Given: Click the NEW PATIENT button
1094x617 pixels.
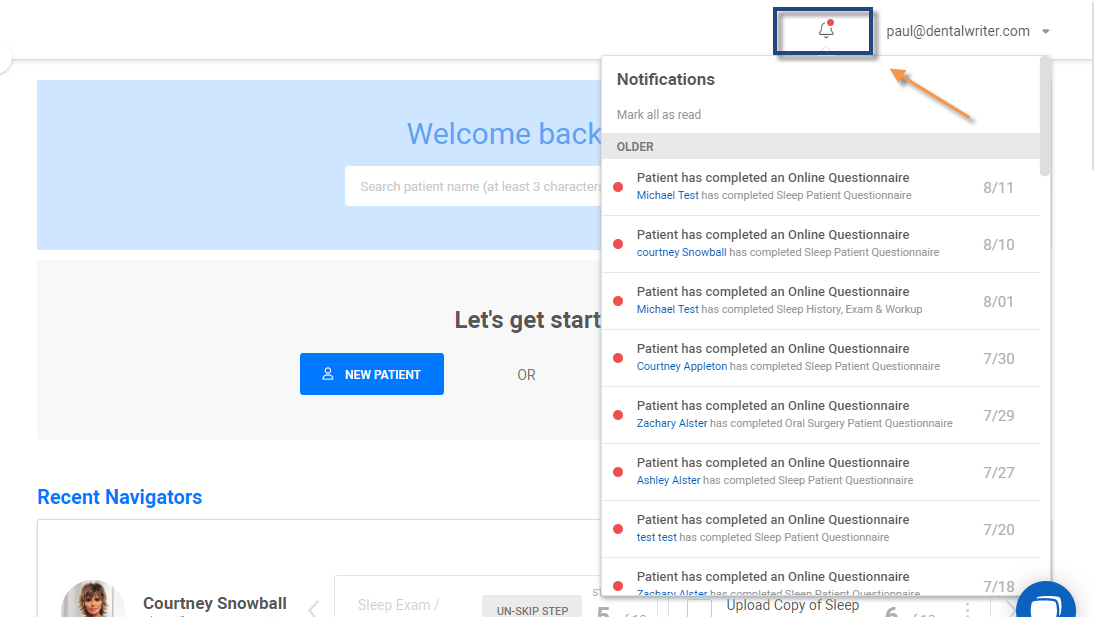Looking at the screenshot, I should (x=372, y=374).
